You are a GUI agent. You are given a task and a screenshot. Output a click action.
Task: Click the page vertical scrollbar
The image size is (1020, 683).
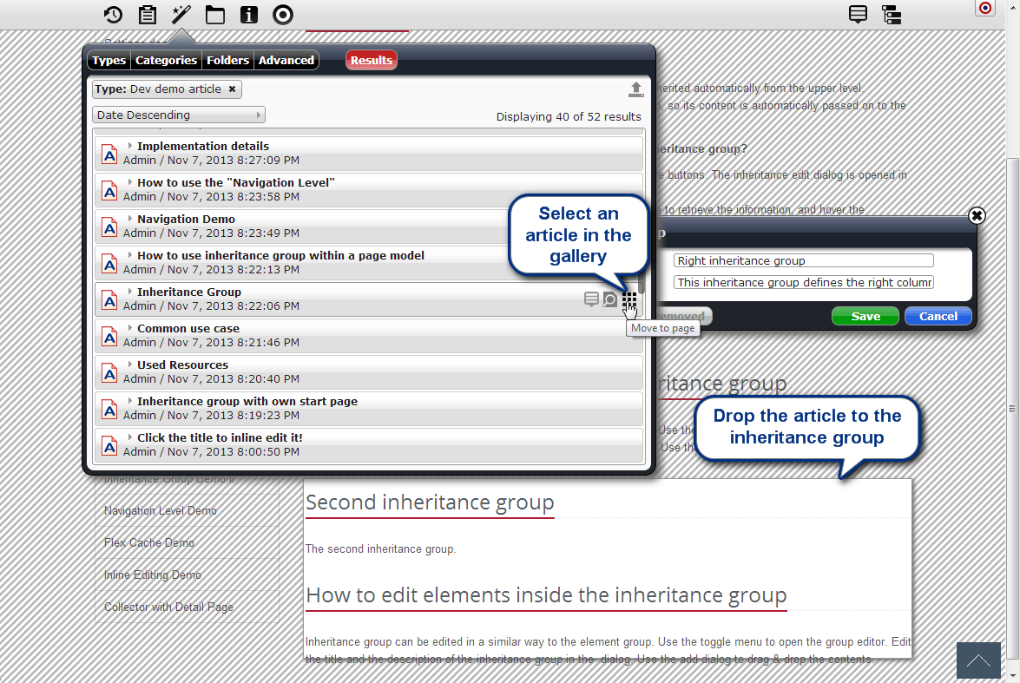1012,408
